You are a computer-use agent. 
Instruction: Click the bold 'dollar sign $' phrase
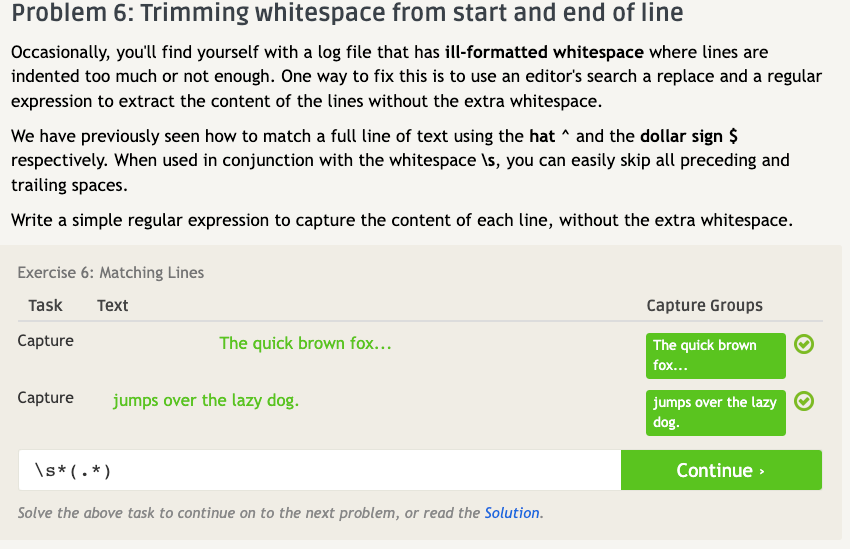(688, 136)
